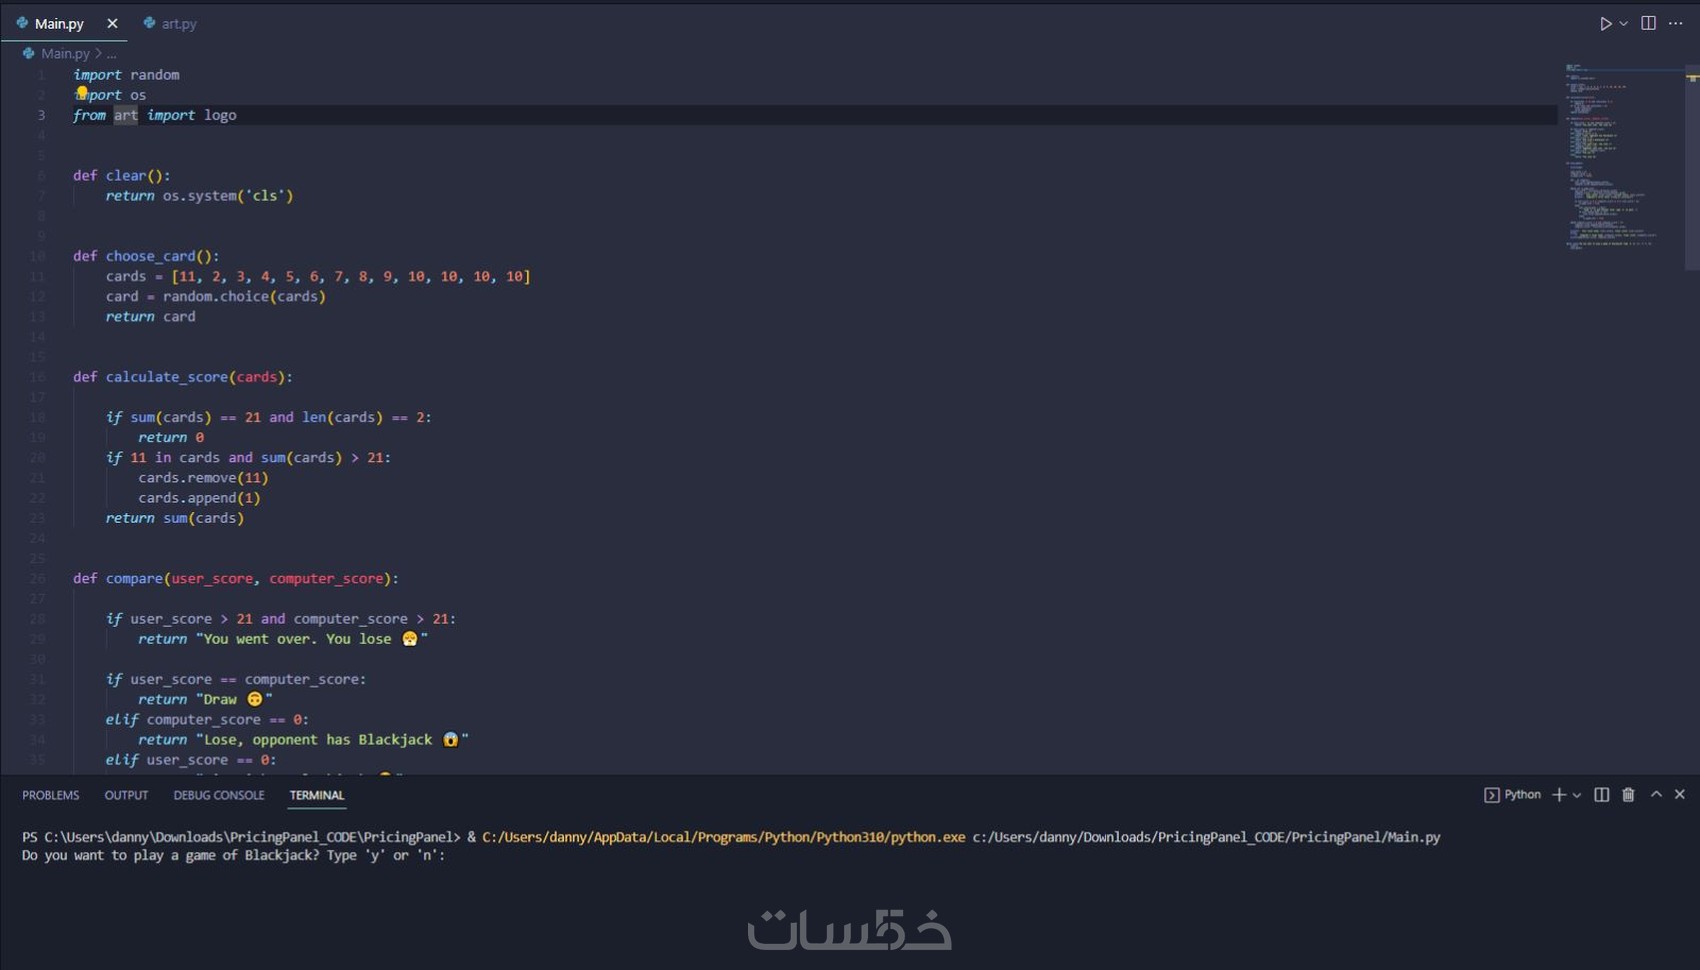
Task: Open the run options dropdown chevron
Action: [x=1623, y=23]
